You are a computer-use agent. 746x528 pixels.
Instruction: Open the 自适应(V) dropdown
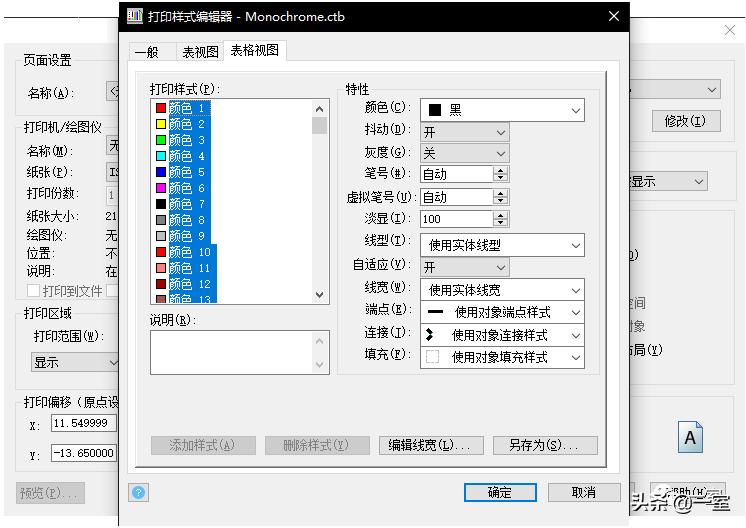465,267
